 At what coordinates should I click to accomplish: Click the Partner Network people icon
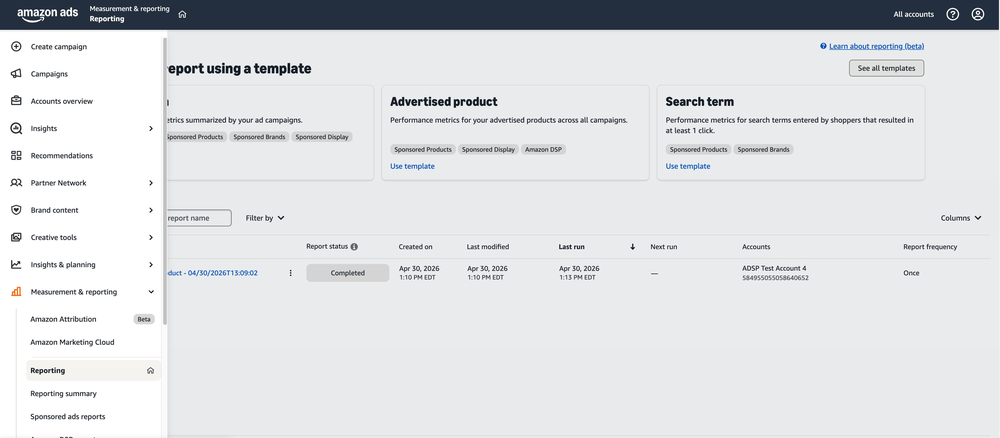click(x=17, y=183)
